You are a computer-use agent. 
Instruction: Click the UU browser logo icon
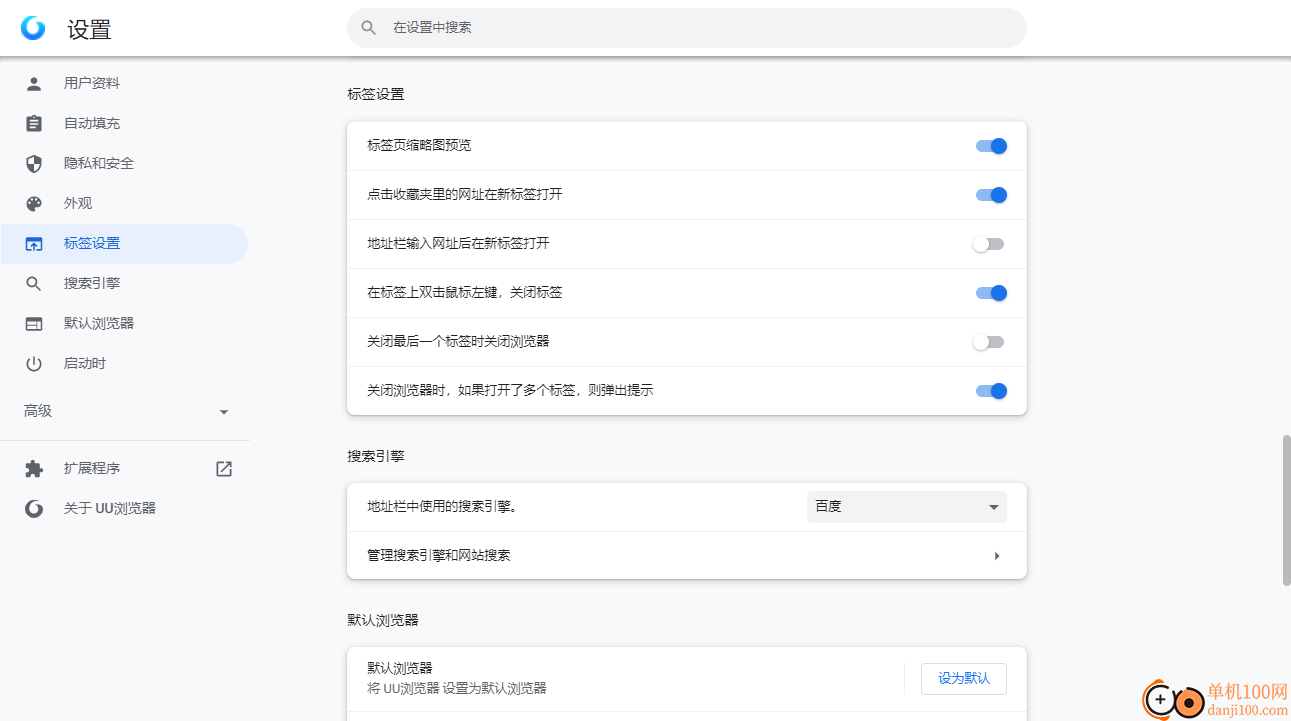tap(33, 28)
